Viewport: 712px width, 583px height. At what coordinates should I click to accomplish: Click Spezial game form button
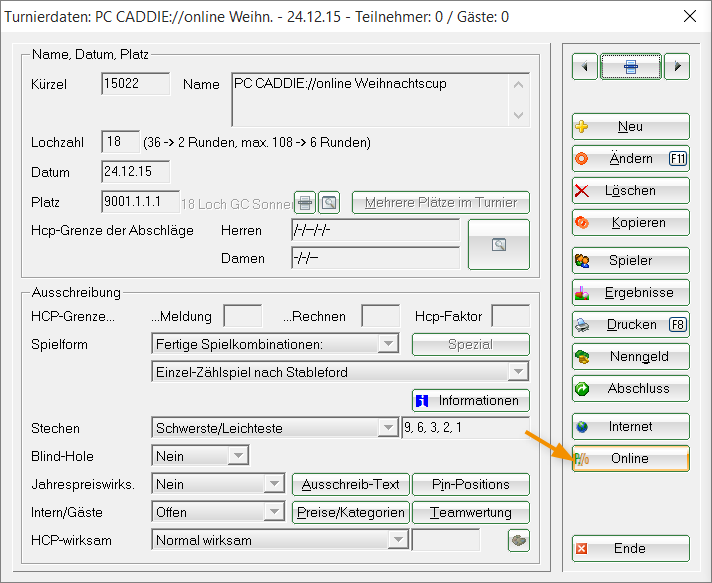[470, 344]
